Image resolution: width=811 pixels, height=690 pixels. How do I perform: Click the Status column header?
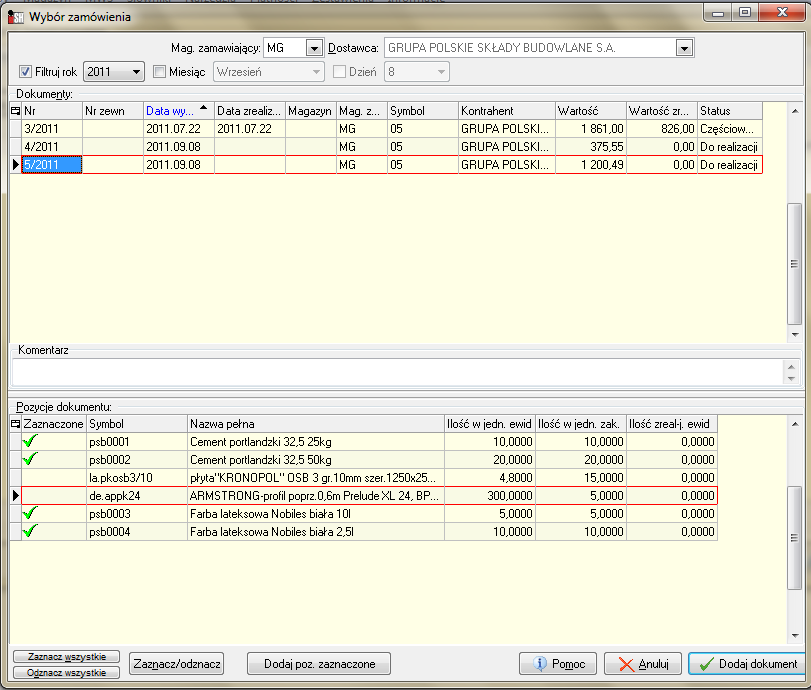tap(730, 111)
